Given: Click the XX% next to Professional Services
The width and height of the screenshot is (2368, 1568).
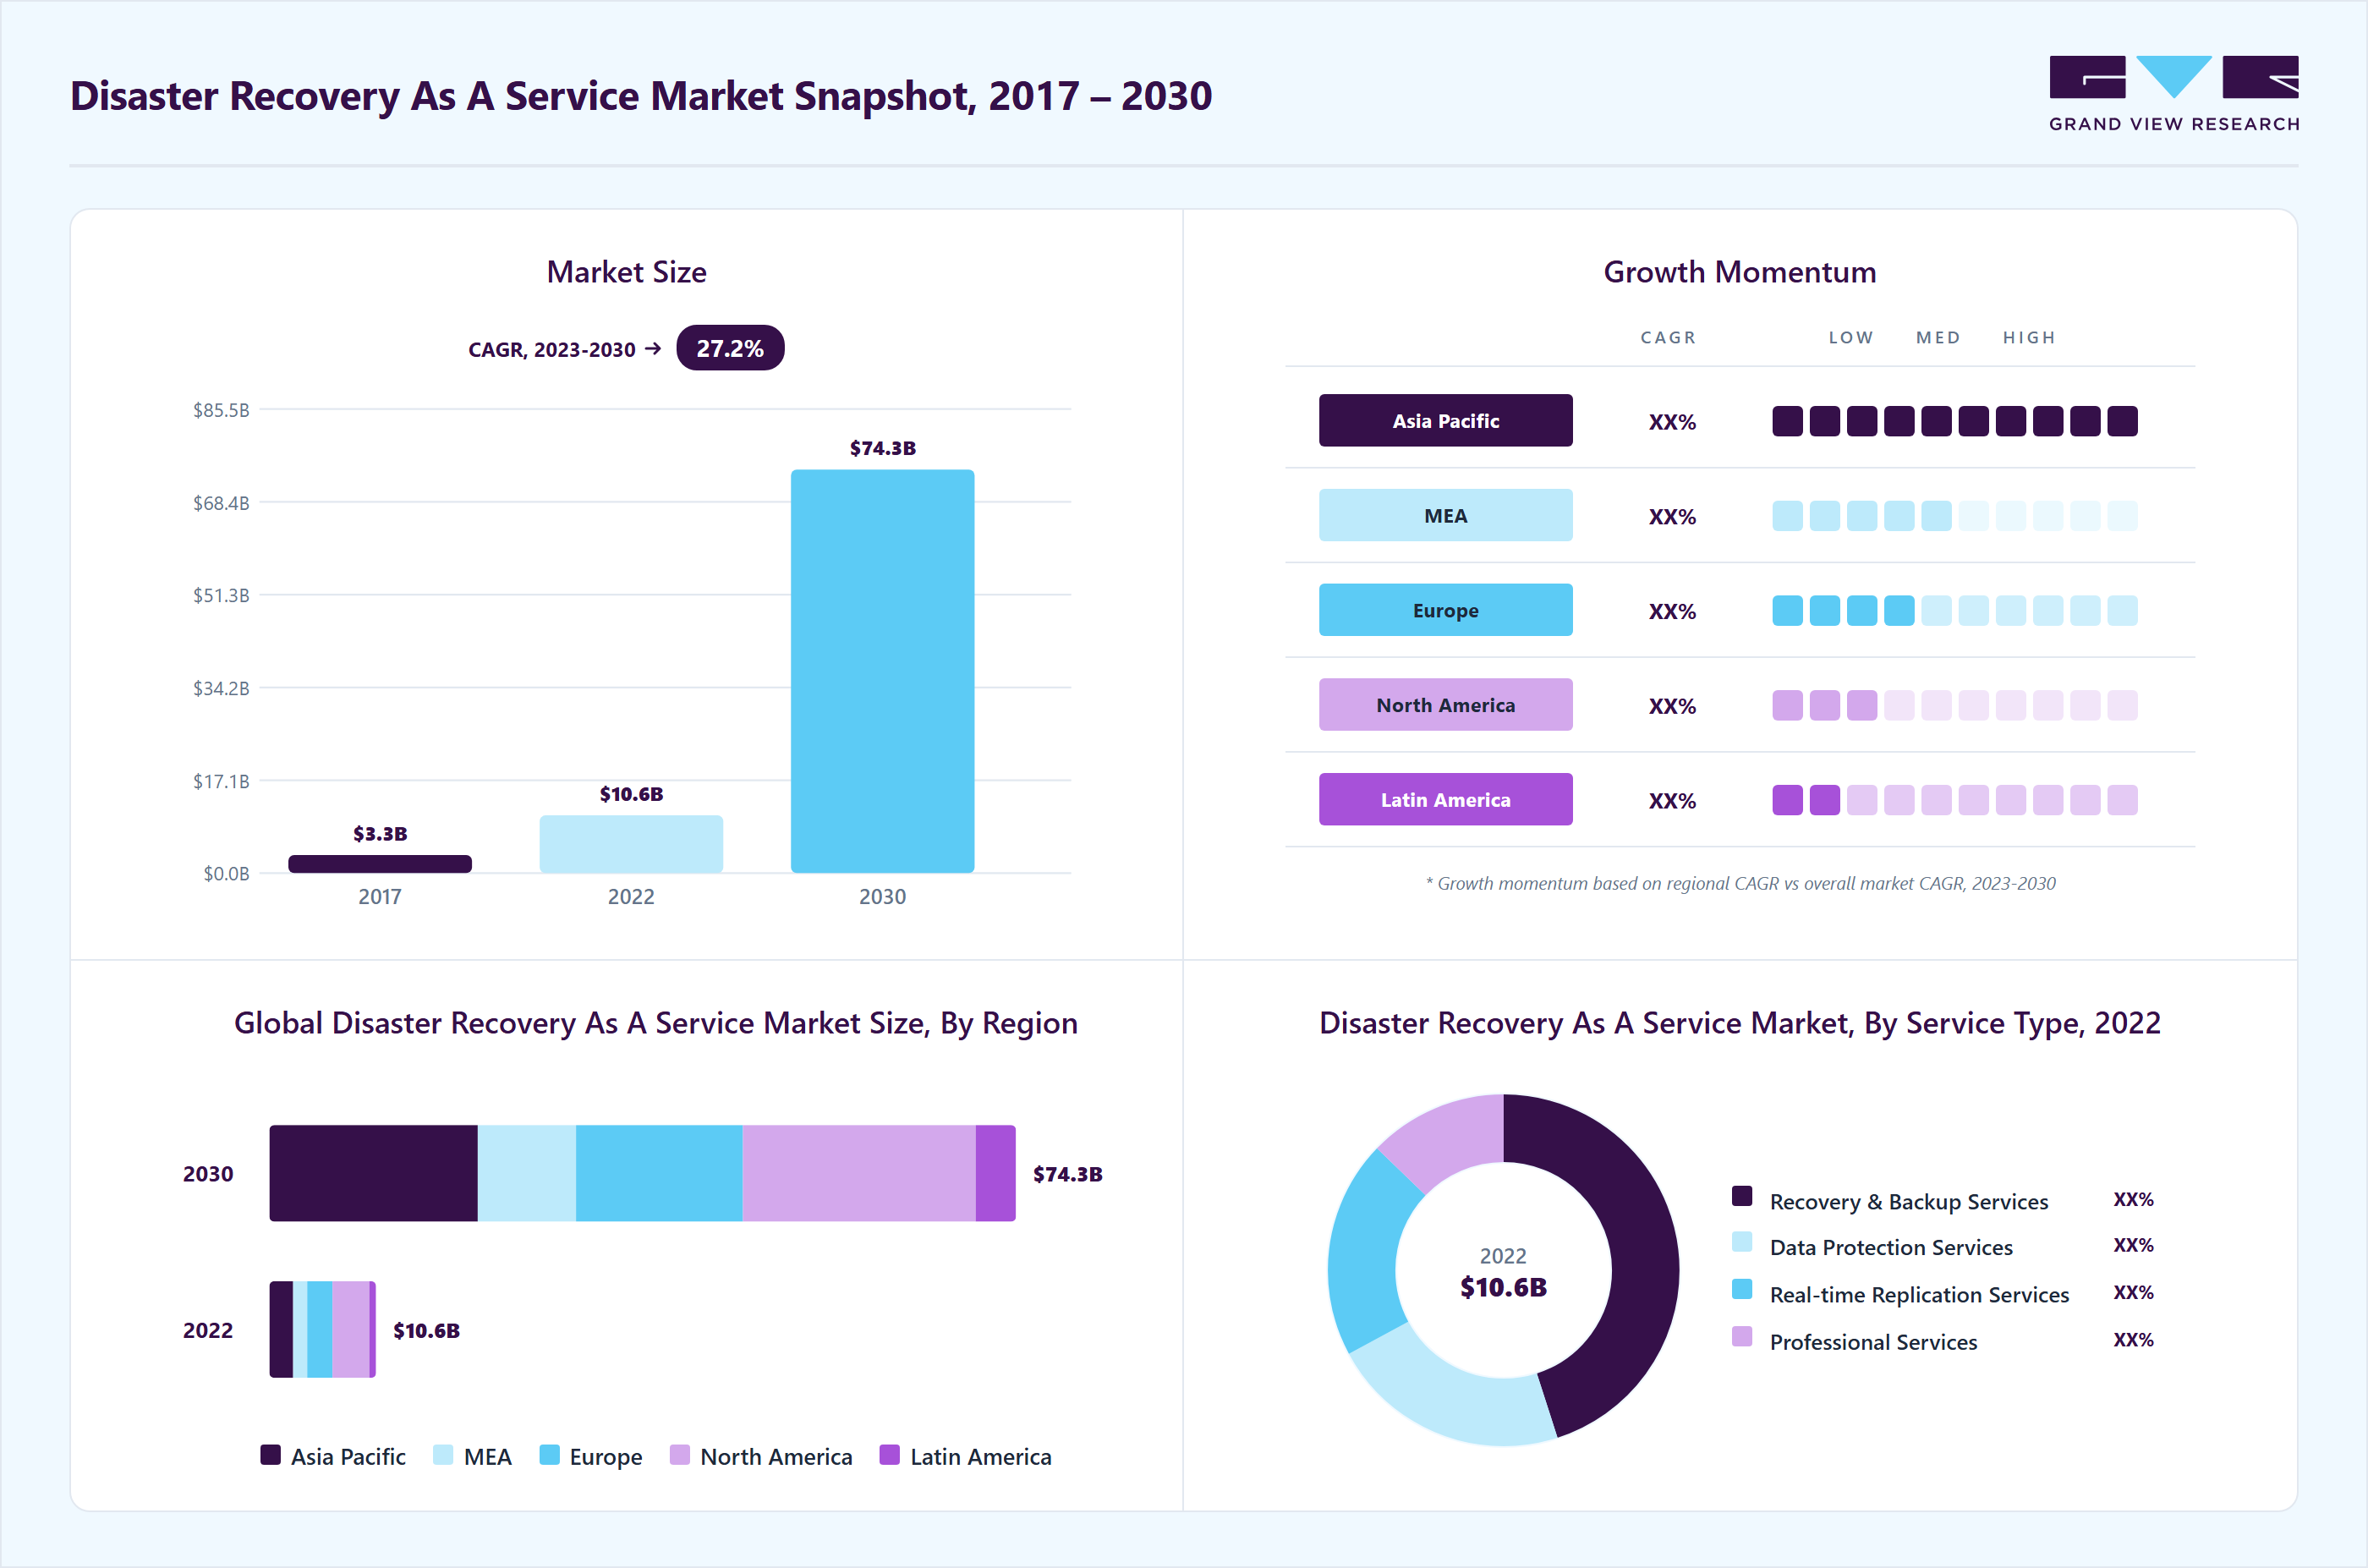Looking at the screenshot, I should [2133, 1340].
